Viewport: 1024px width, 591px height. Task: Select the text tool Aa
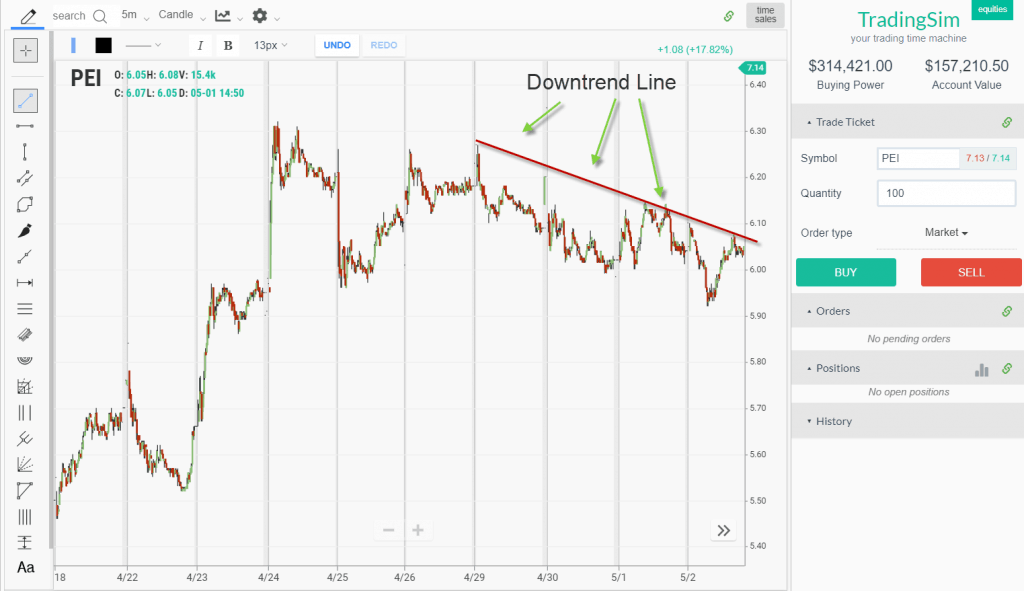click(25, 567)
